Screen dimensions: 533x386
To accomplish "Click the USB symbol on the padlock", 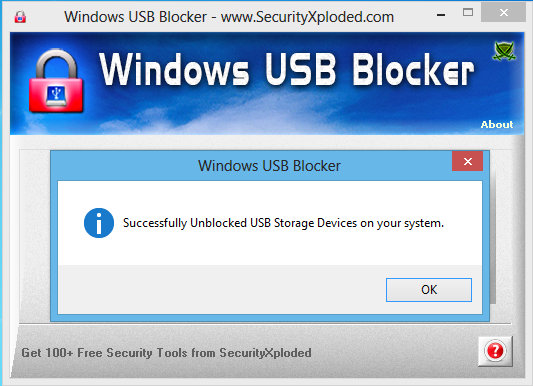I will click(56, 93).
